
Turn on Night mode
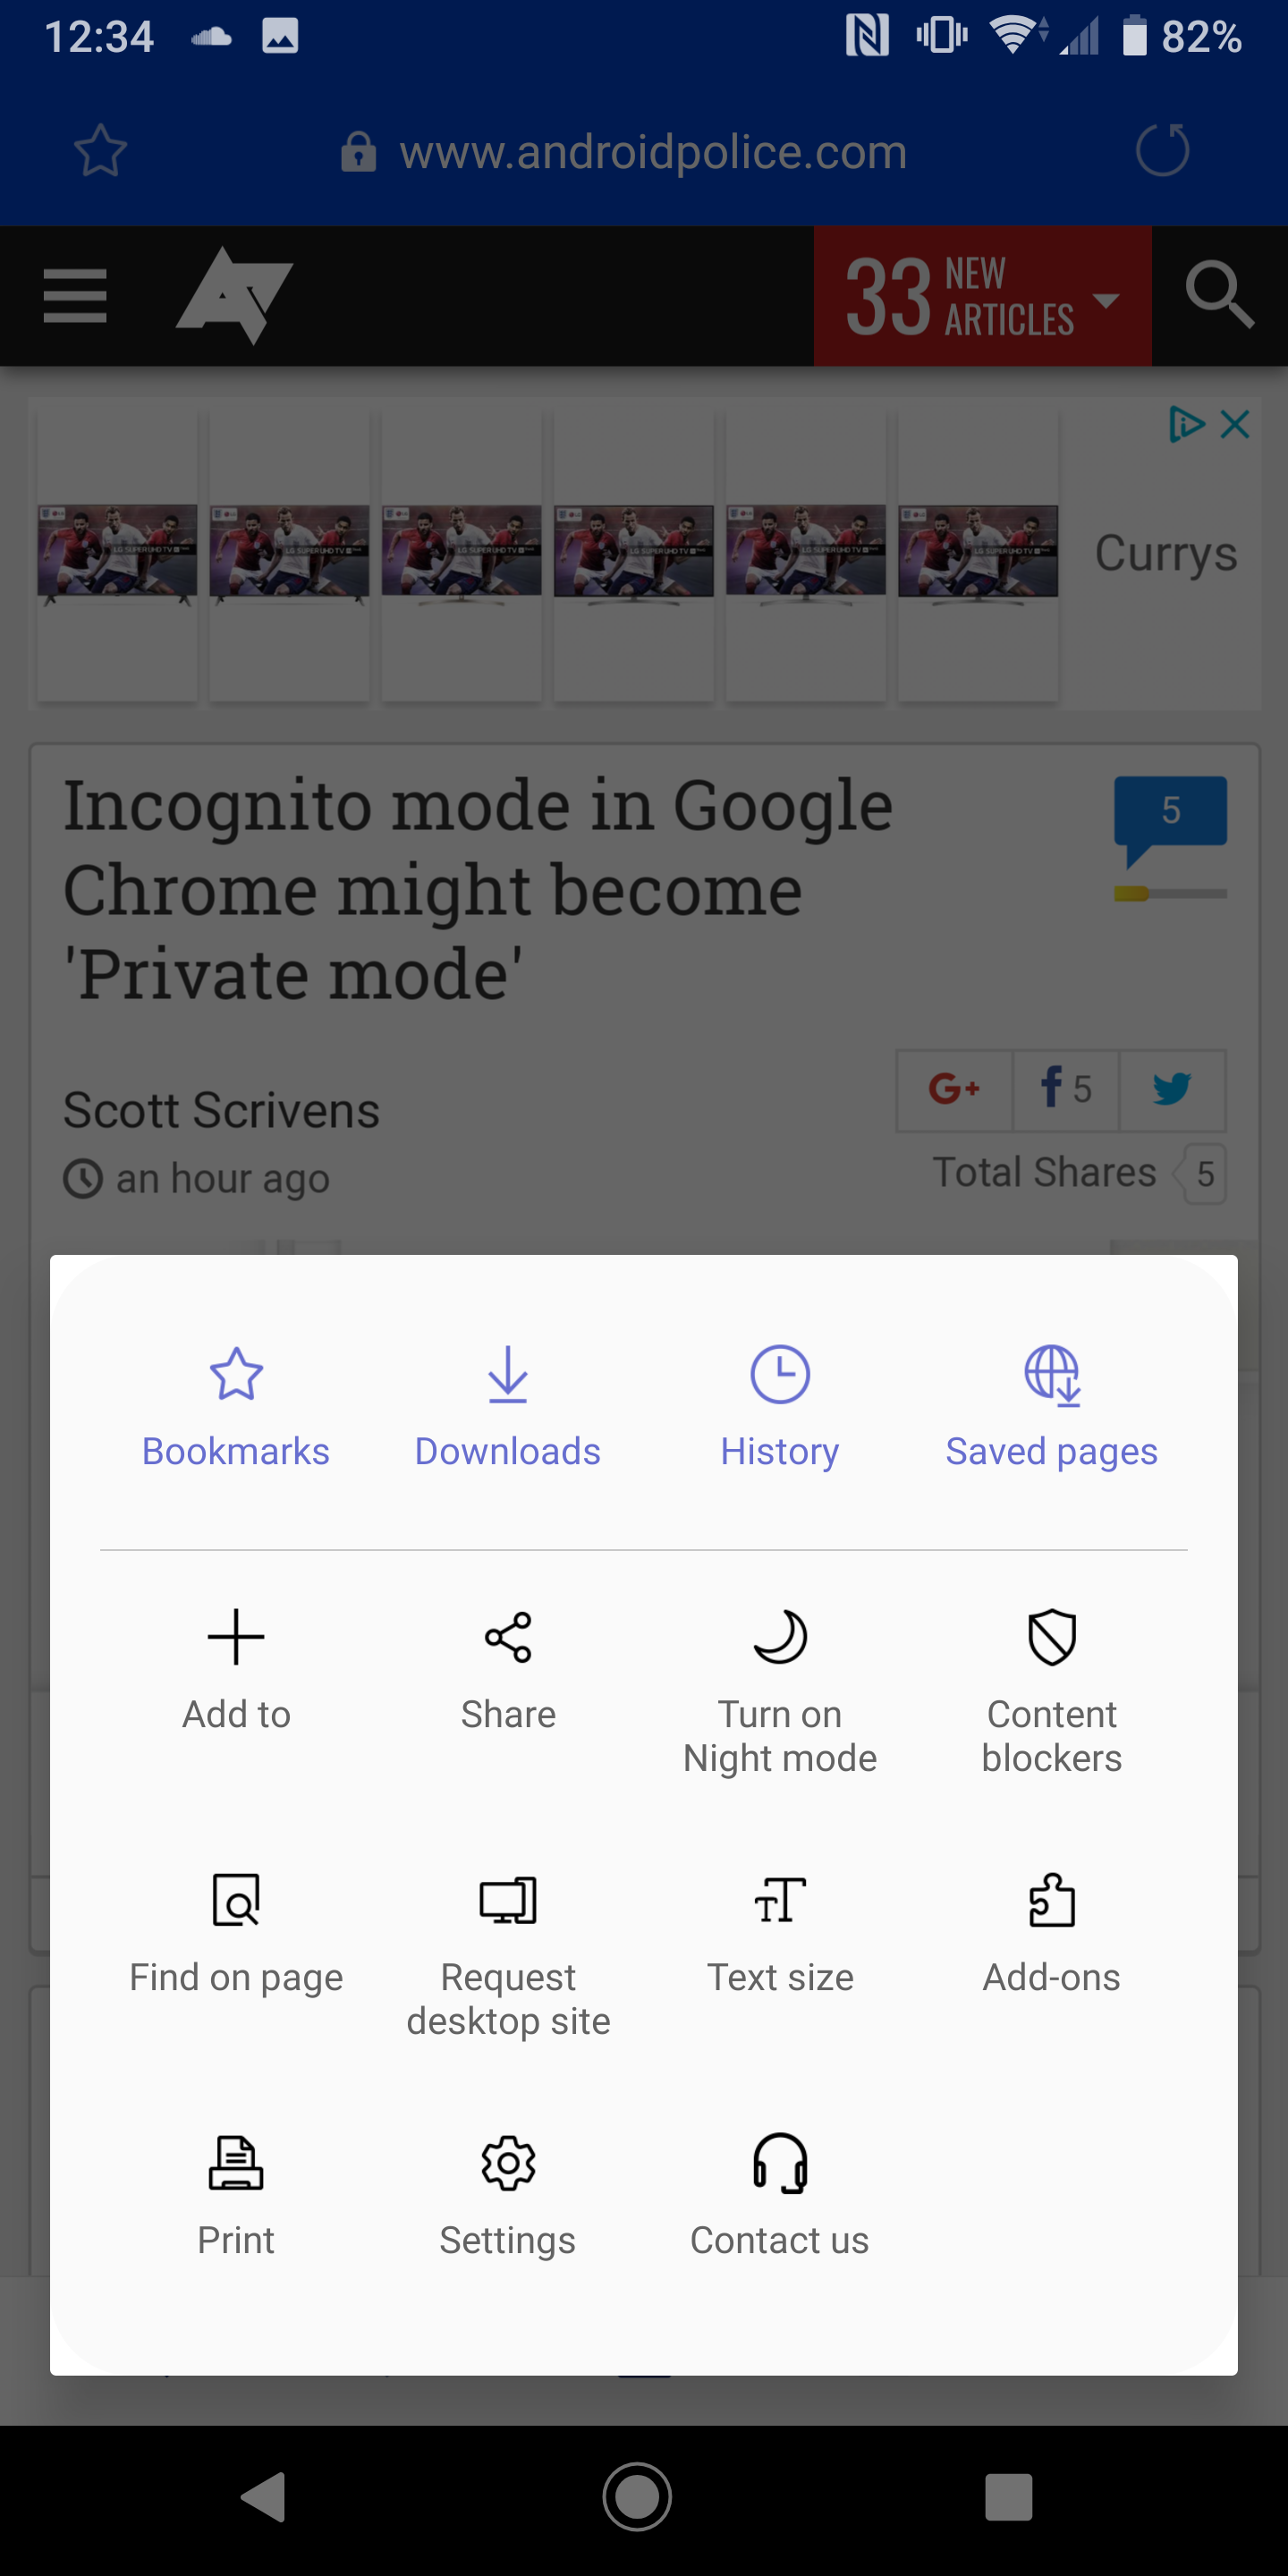(780, 1638)
